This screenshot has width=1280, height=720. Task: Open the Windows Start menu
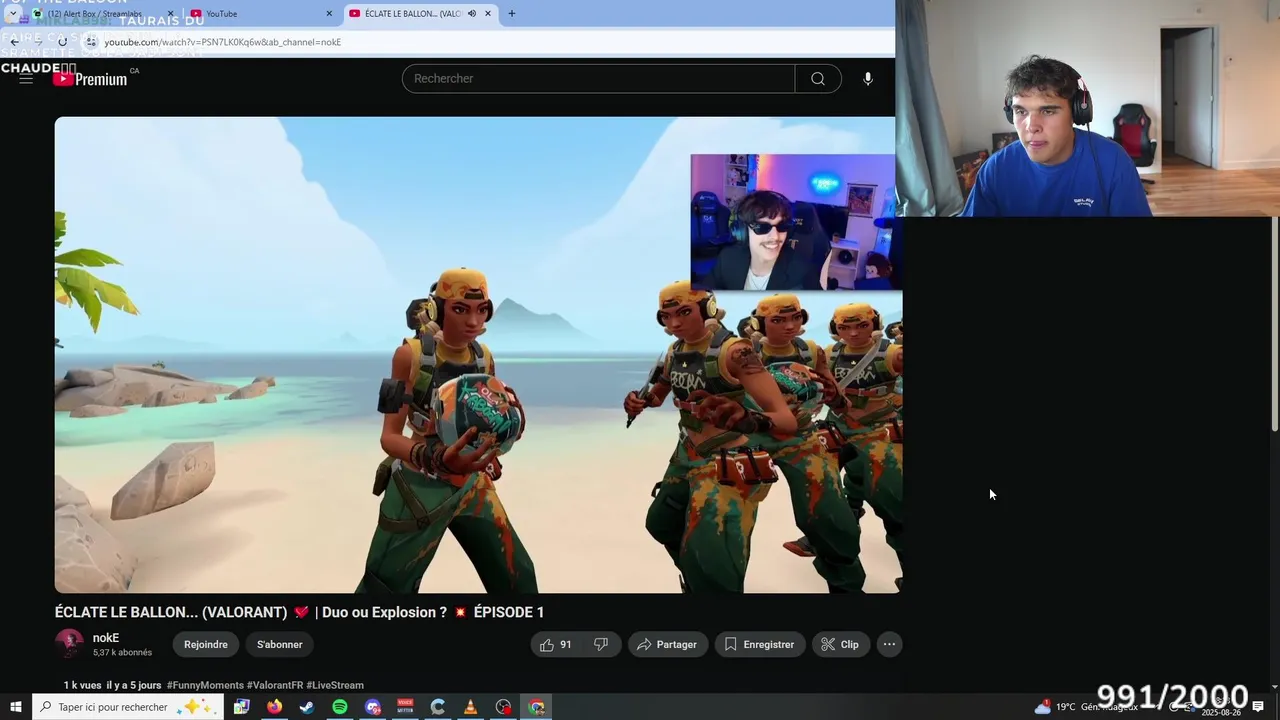tap(16, 707)
